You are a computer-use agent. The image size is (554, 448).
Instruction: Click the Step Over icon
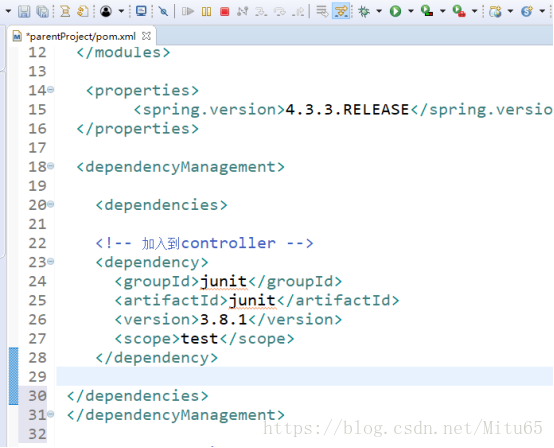click(279, 11)
